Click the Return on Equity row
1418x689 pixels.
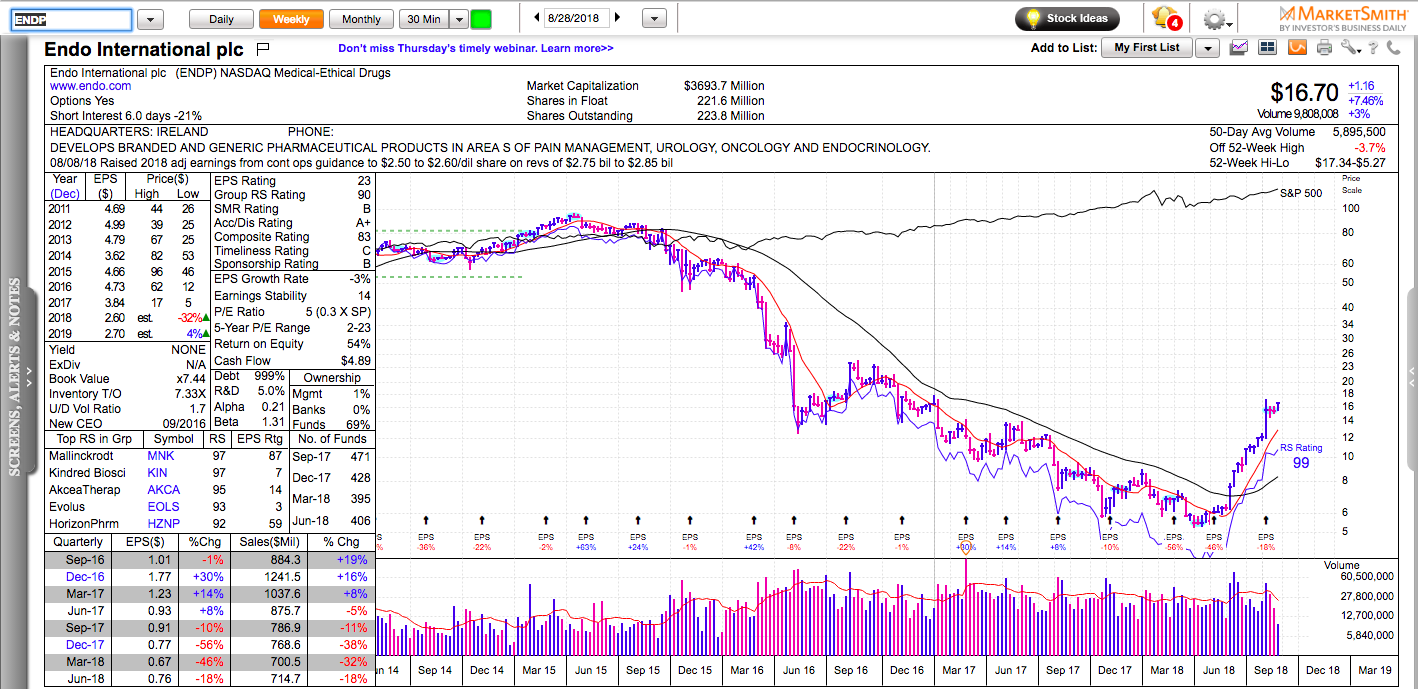[x=293, y=344]
